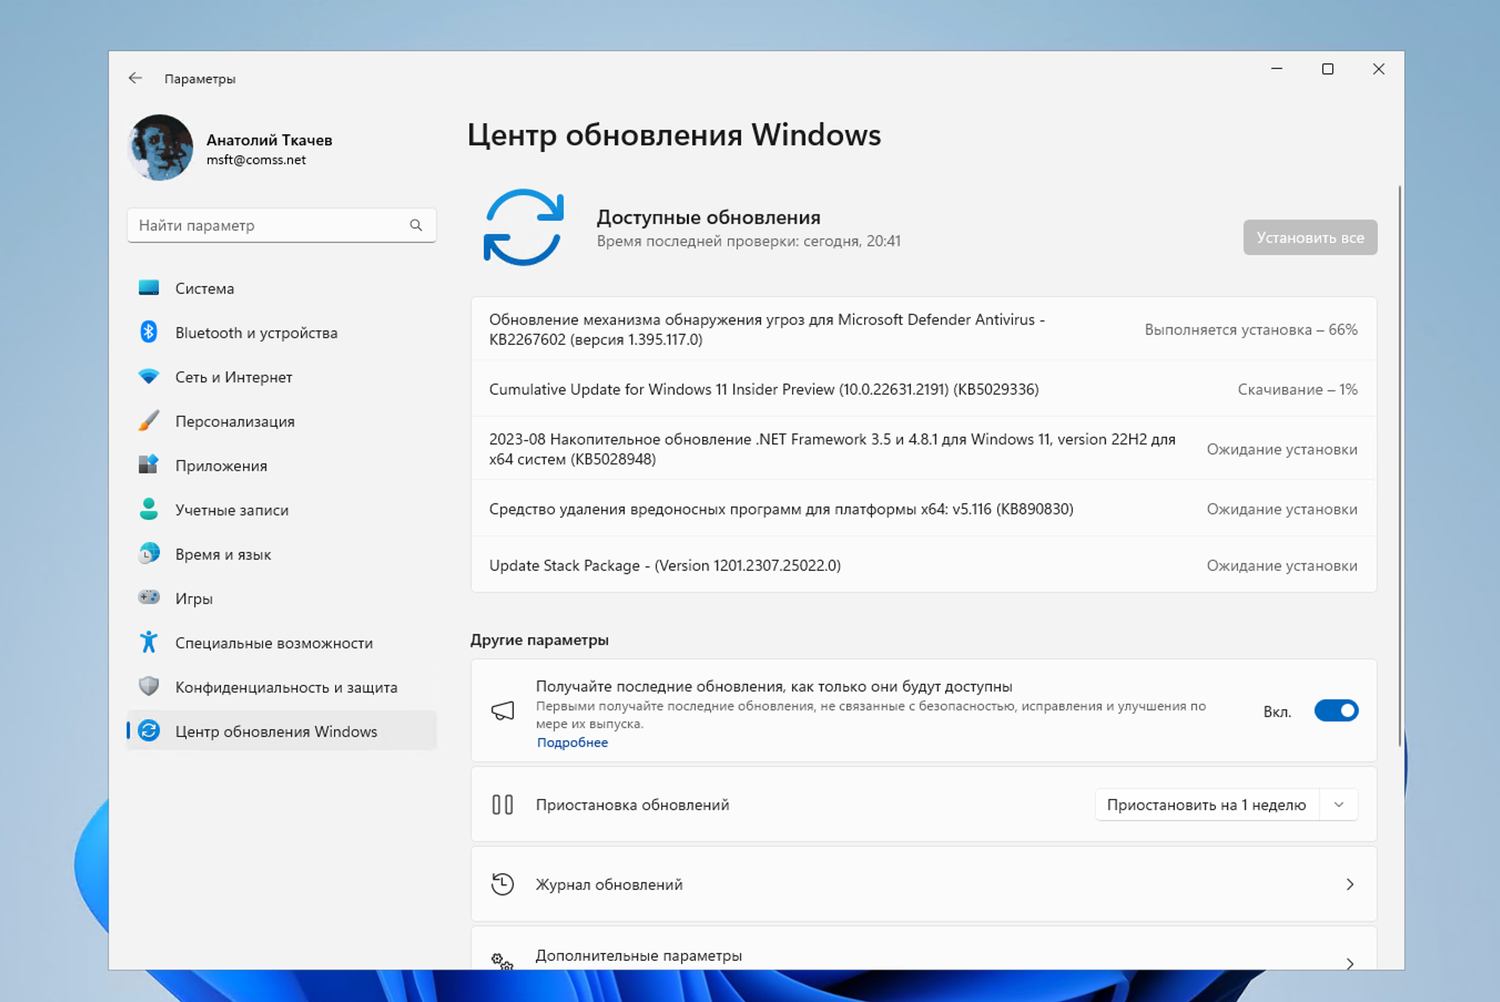Click the Система monitor icon

pos(149,288)
